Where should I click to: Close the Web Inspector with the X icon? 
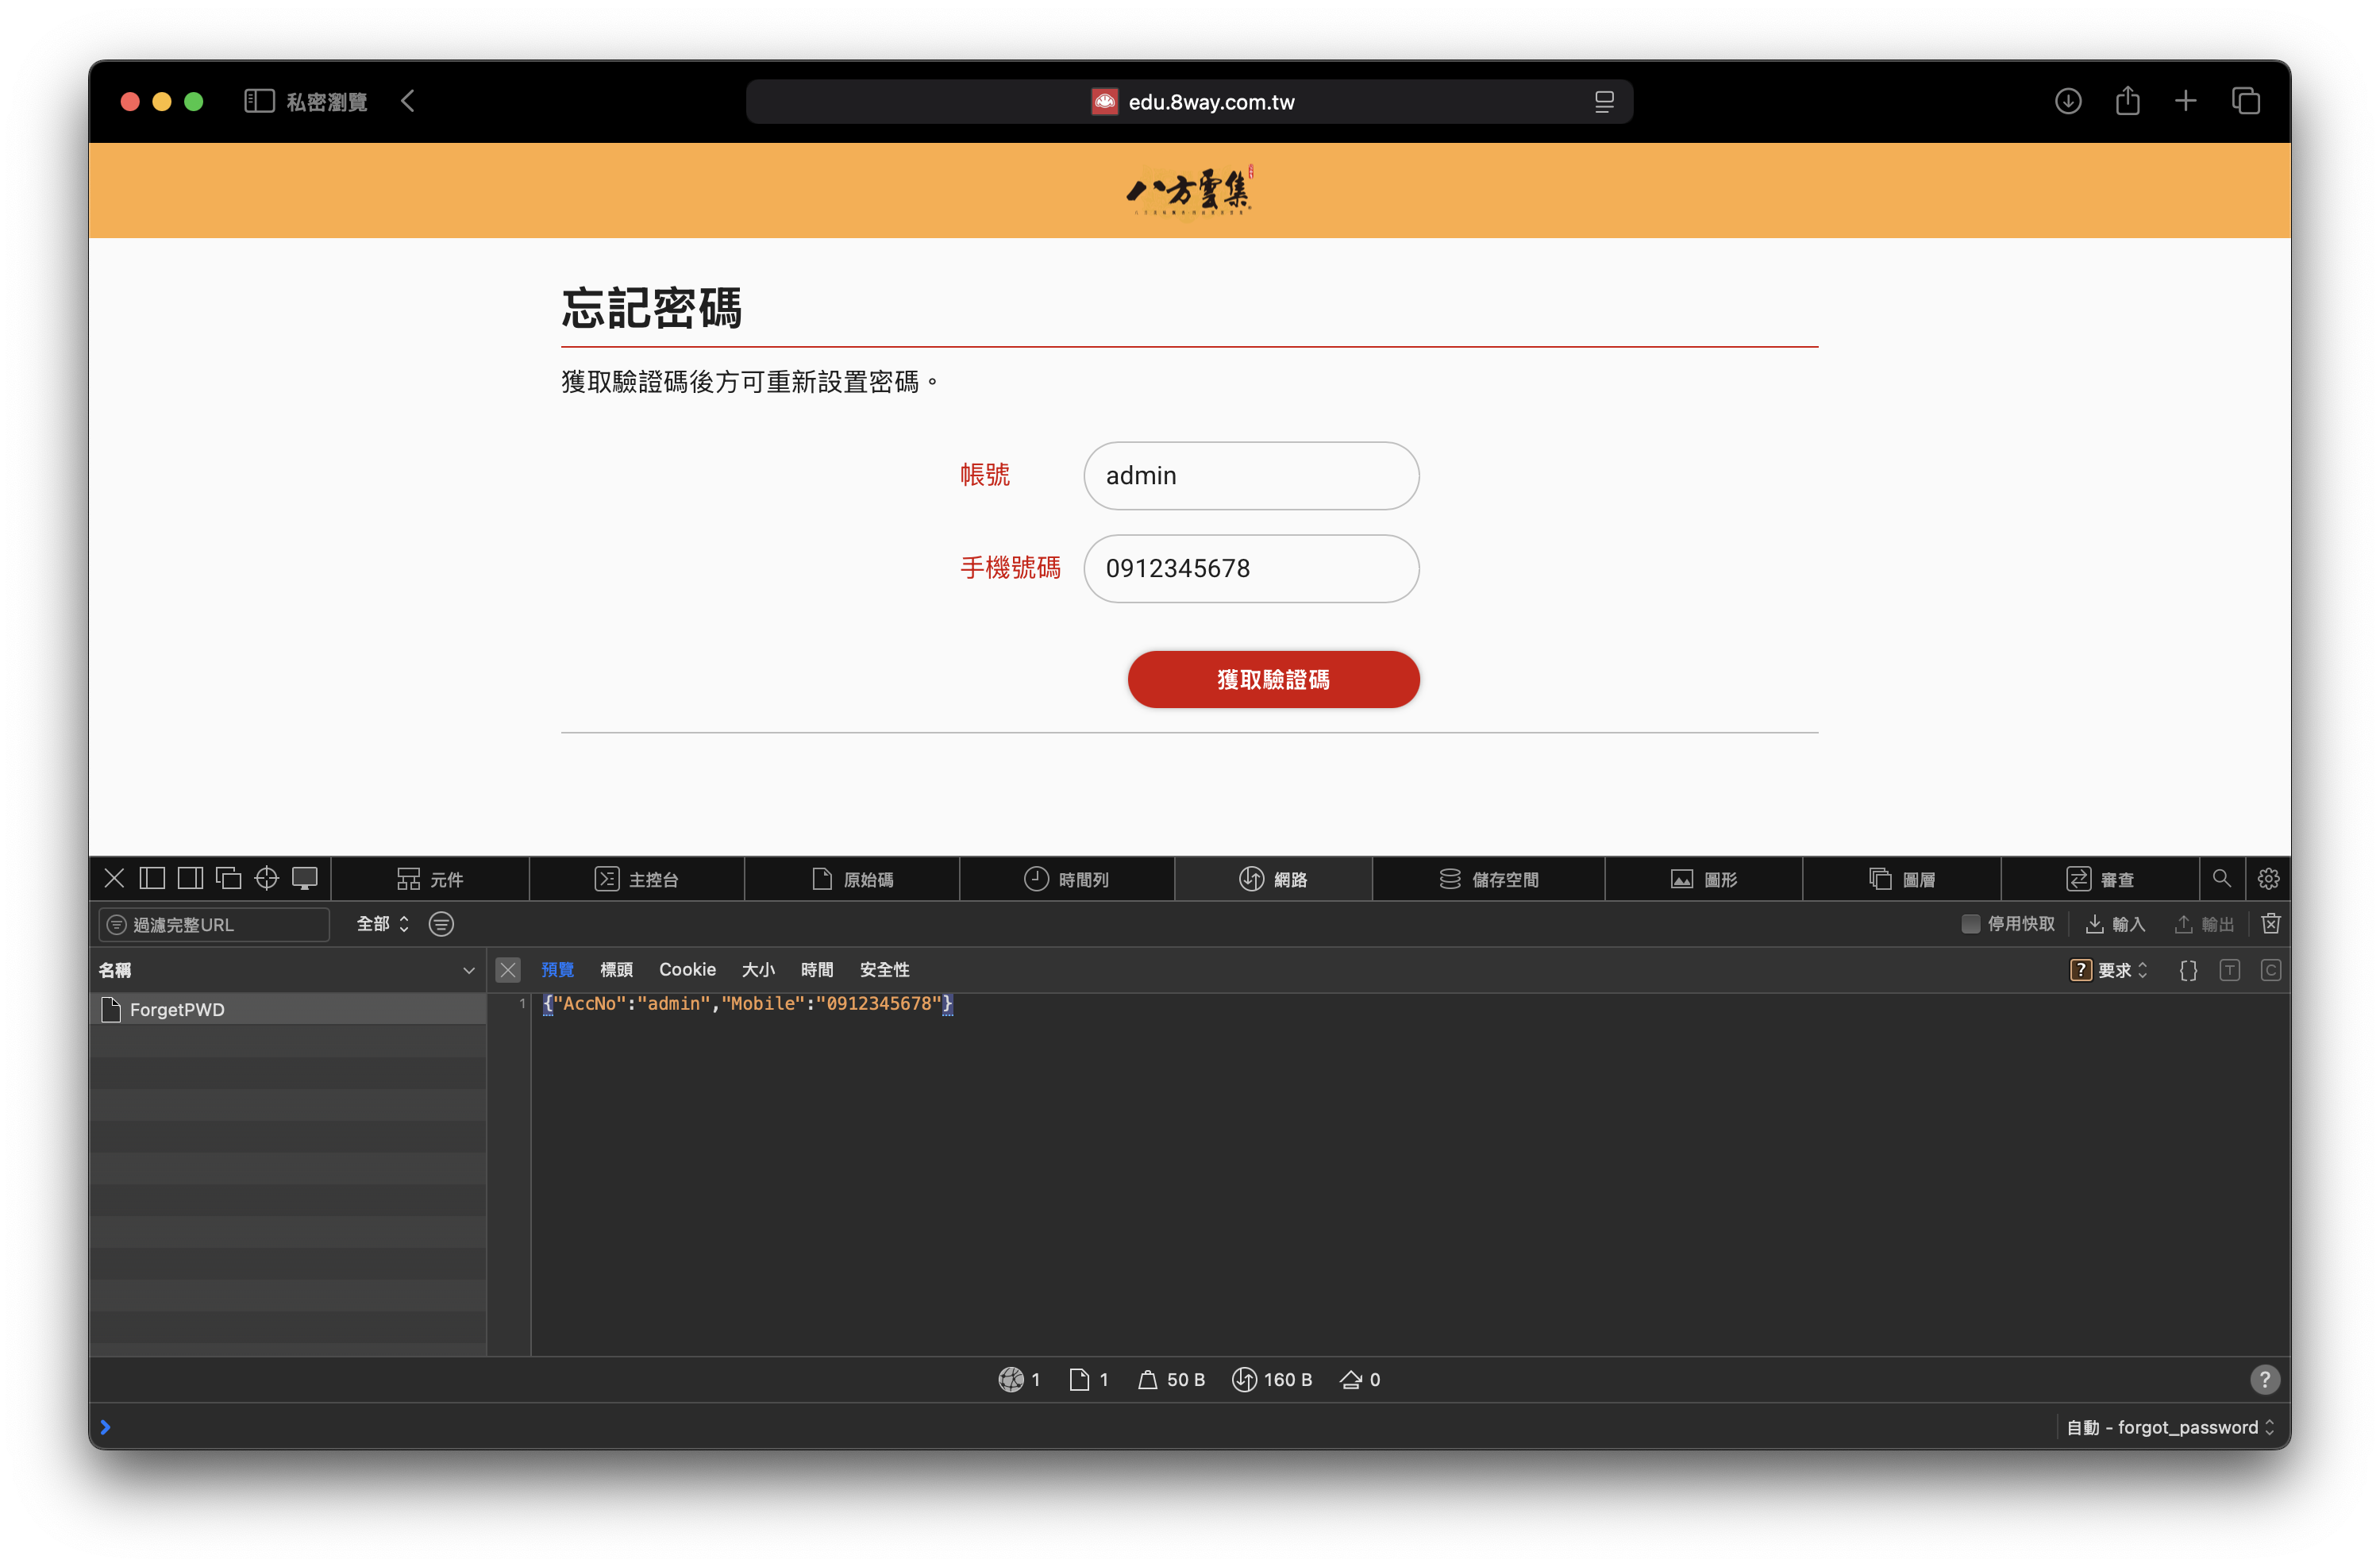pyautogui.click(x=114, y=878)
